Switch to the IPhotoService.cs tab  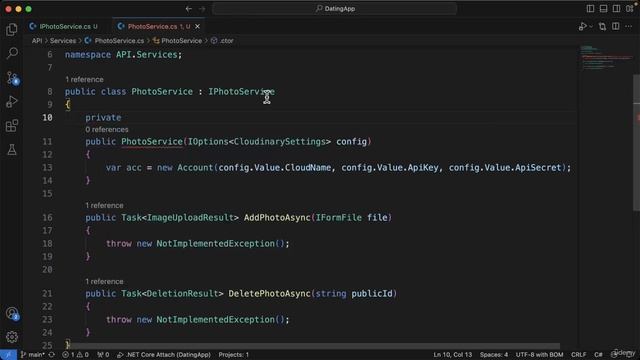click(65, 27)
